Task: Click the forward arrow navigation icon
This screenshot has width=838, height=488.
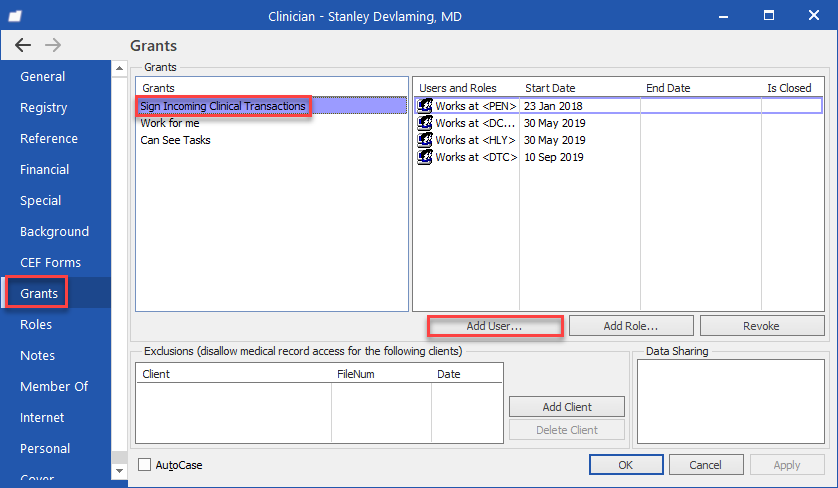Action: [x=53, y=45]
